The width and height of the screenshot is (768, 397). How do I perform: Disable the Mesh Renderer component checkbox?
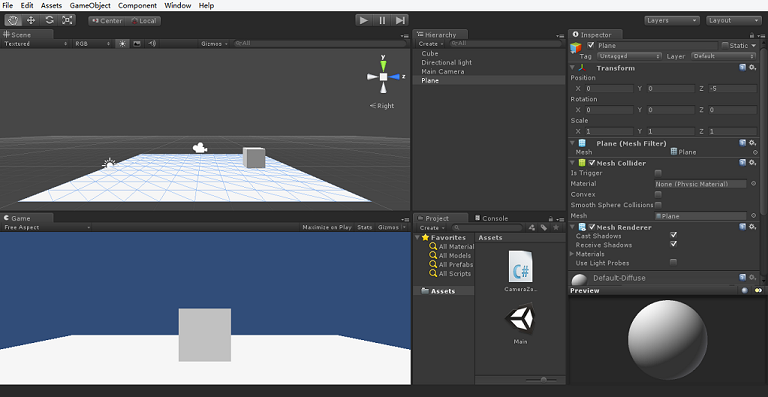(592, 227)
